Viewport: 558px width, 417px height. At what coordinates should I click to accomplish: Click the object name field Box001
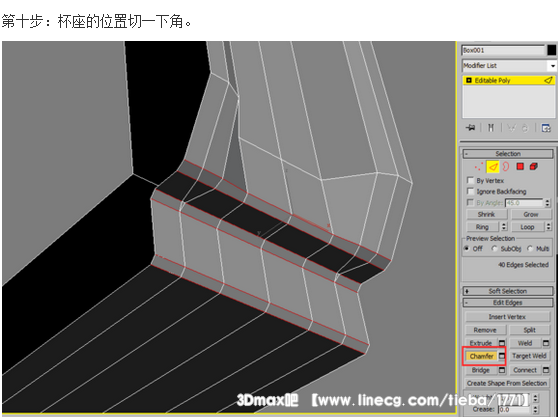pos(503,50)
